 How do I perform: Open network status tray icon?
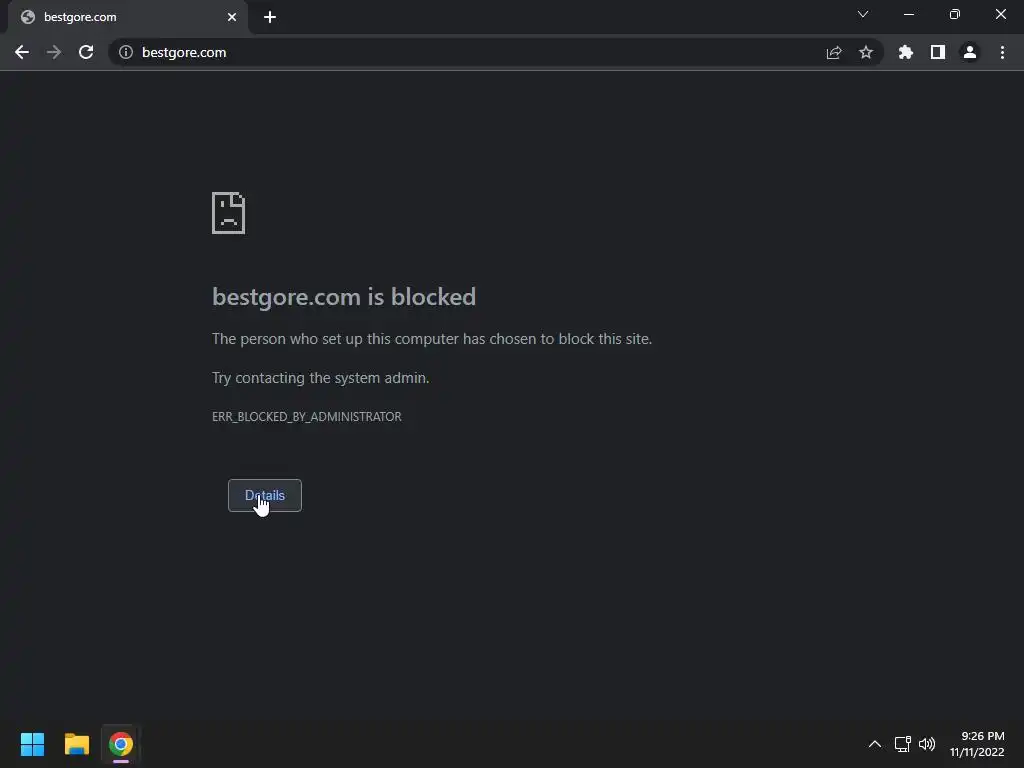point(903,744)
